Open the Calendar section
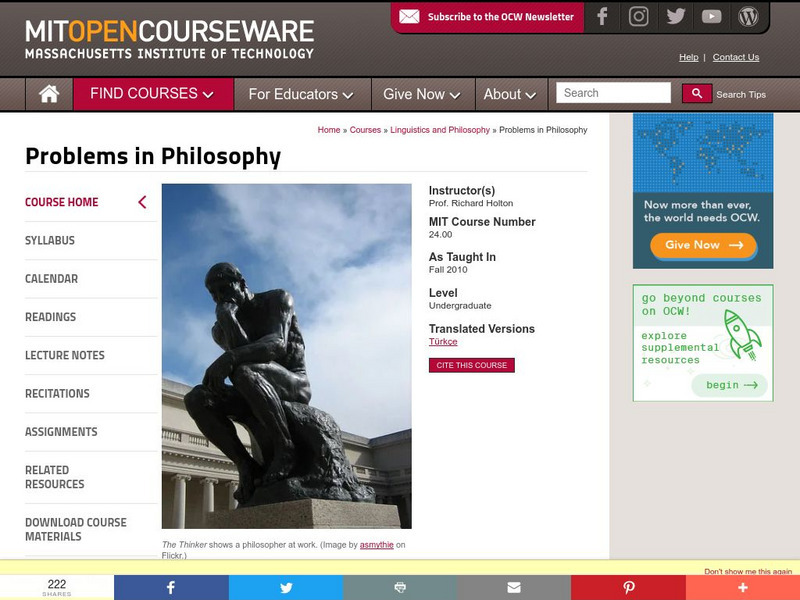The width and height of the screenshot is (800, 600). [52, 279]
